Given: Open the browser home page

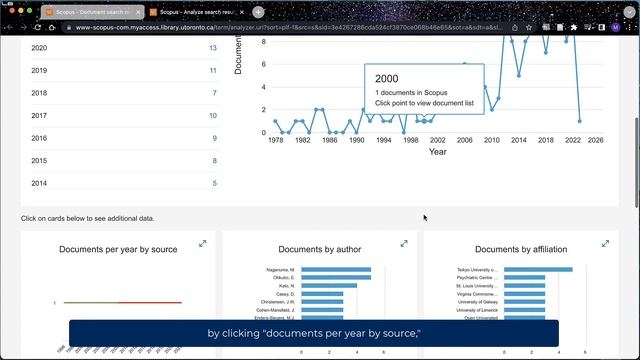Looking at the screenshot, I should click(52, 27).
